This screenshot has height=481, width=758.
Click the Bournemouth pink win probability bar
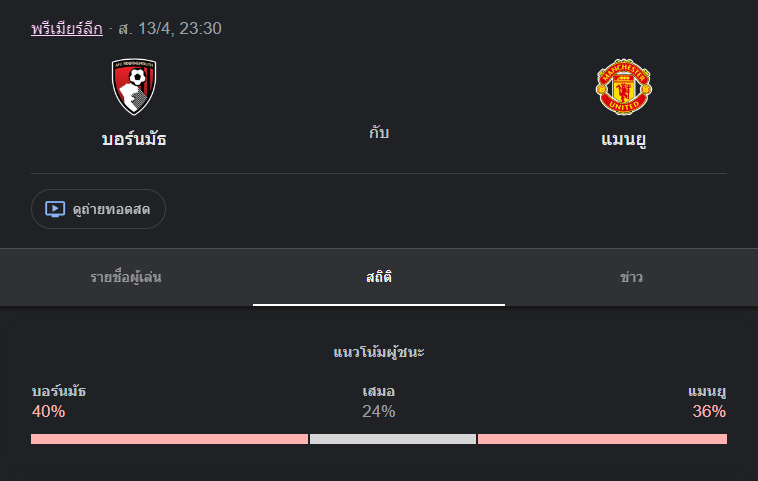169,438
